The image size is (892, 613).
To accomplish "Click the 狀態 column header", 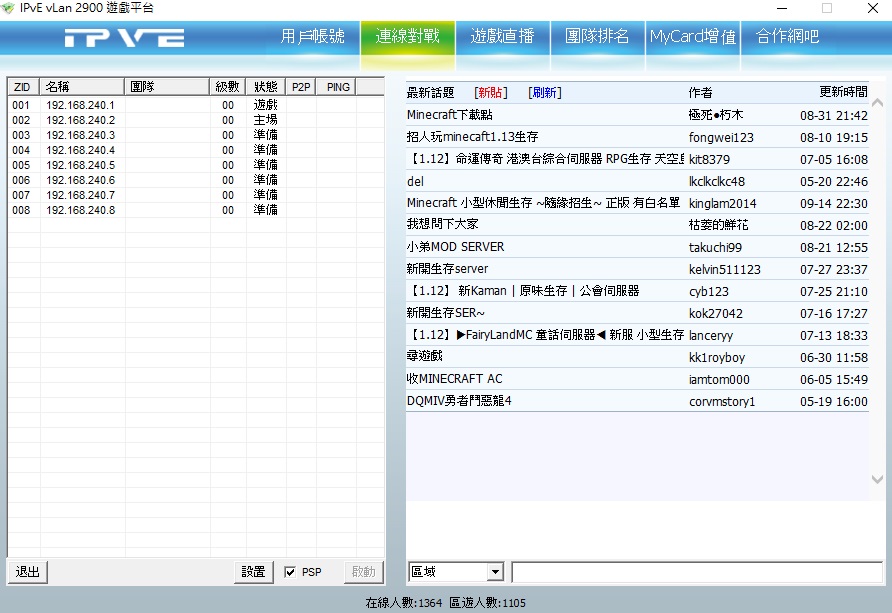I will point(265,87).
